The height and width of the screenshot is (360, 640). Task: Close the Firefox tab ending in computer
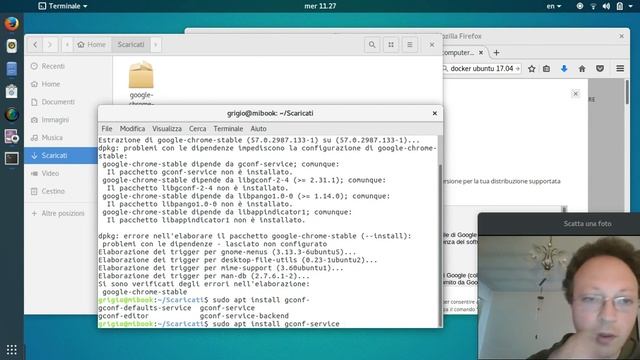click(x=481, y=53)
